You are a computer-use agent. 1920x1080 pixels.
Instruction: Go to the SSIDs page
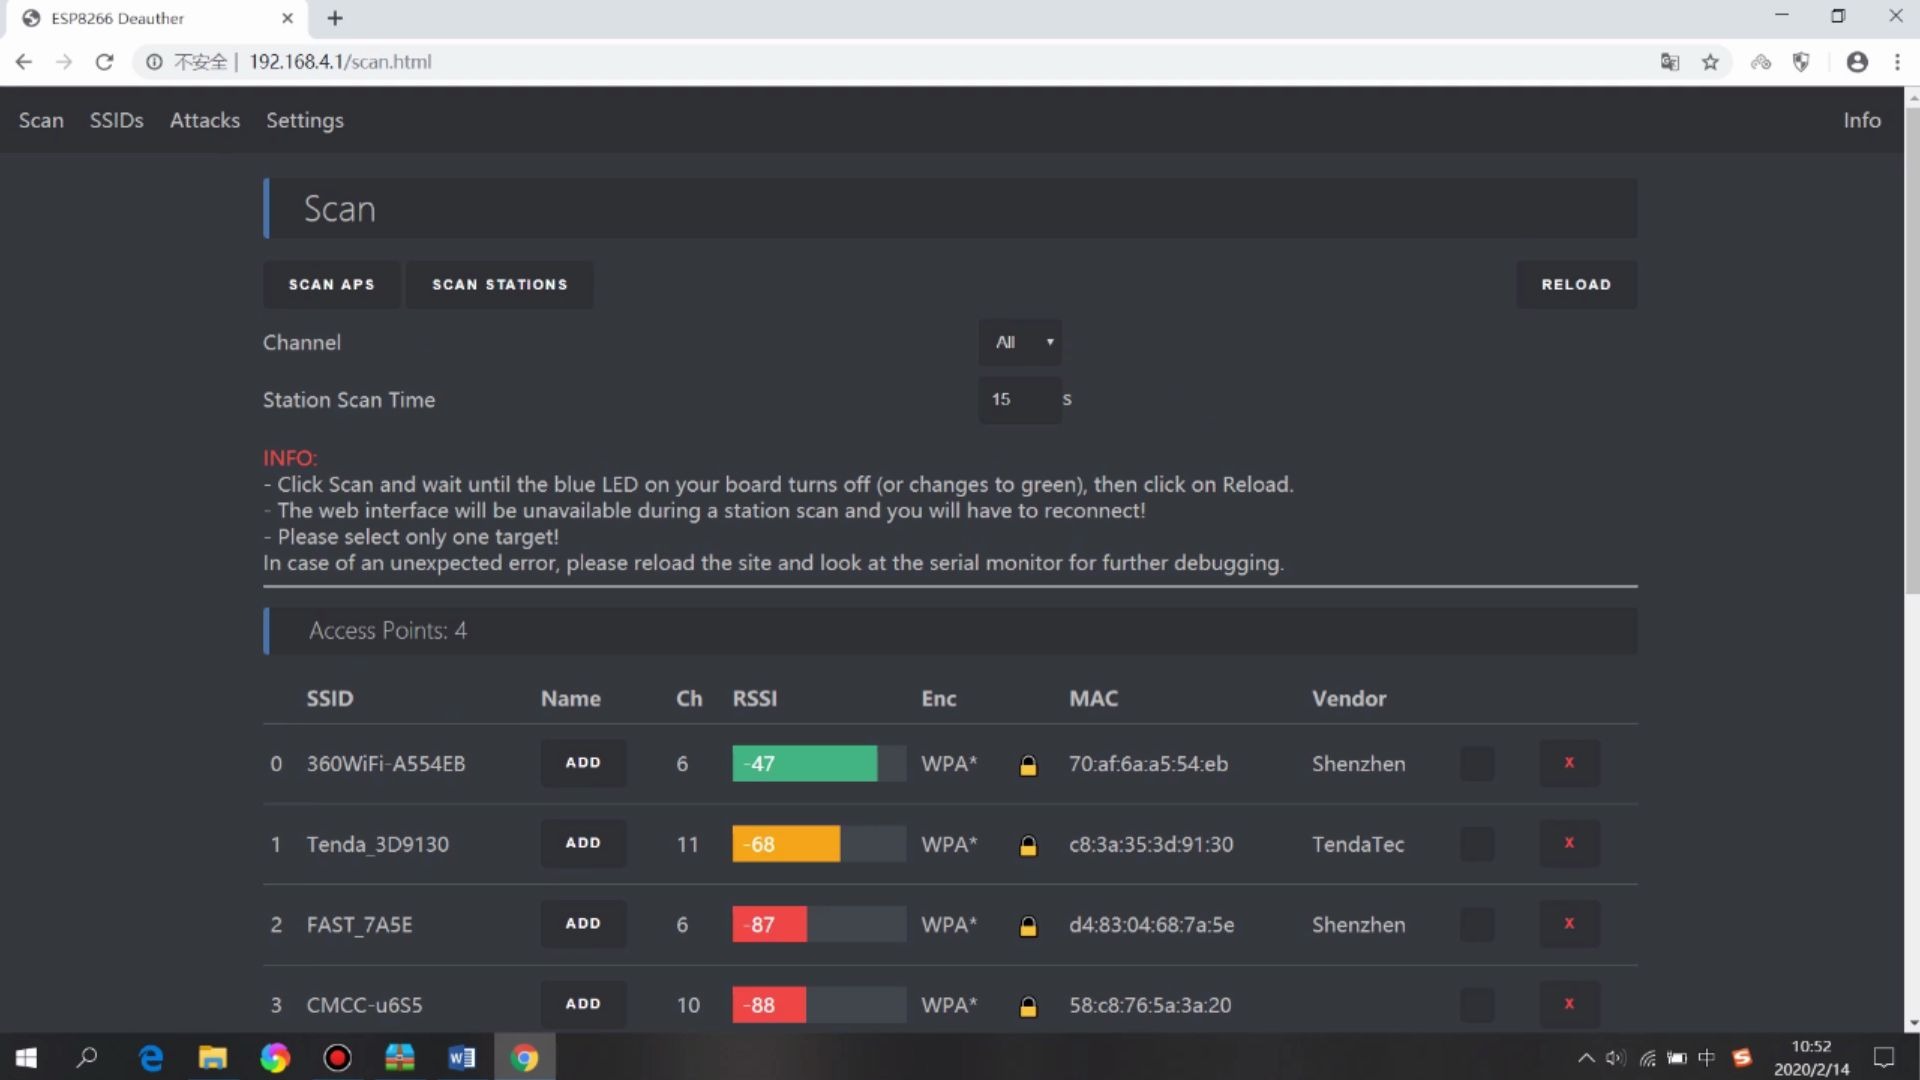117,120
